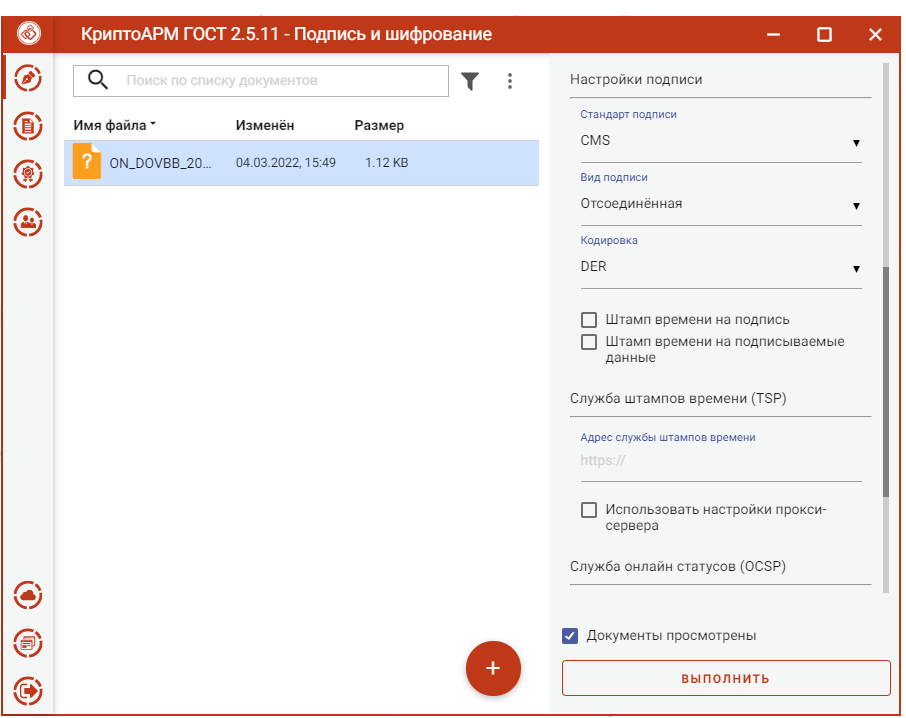Open the Contacts section in the sidebar
Image resolution: width=906 pixels, height=718 pixels.
click(x=28, y=222)
